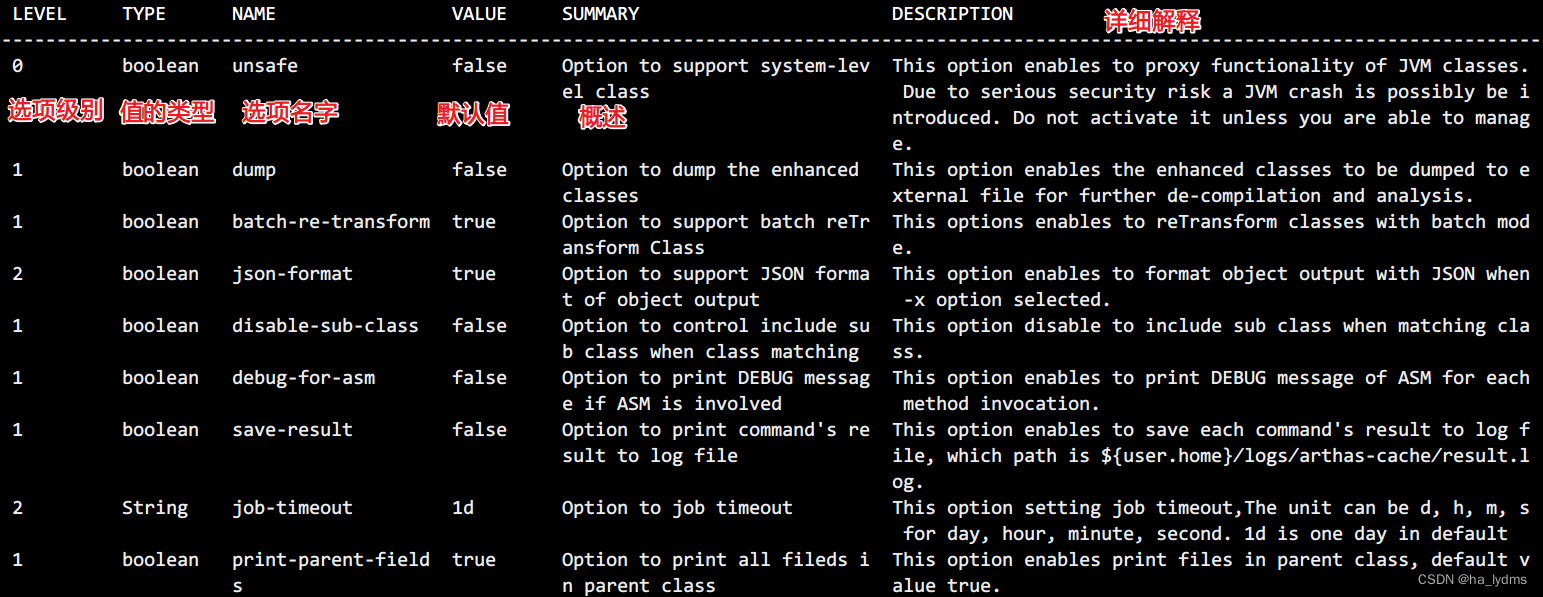Select the dump option name

tap(254, 170)
